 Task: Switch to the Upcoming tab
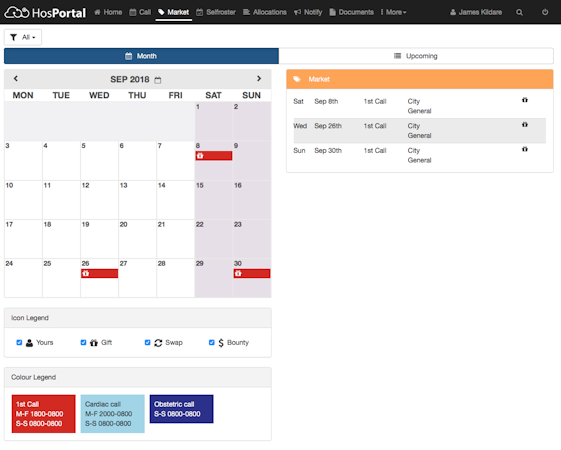point(416,56)
